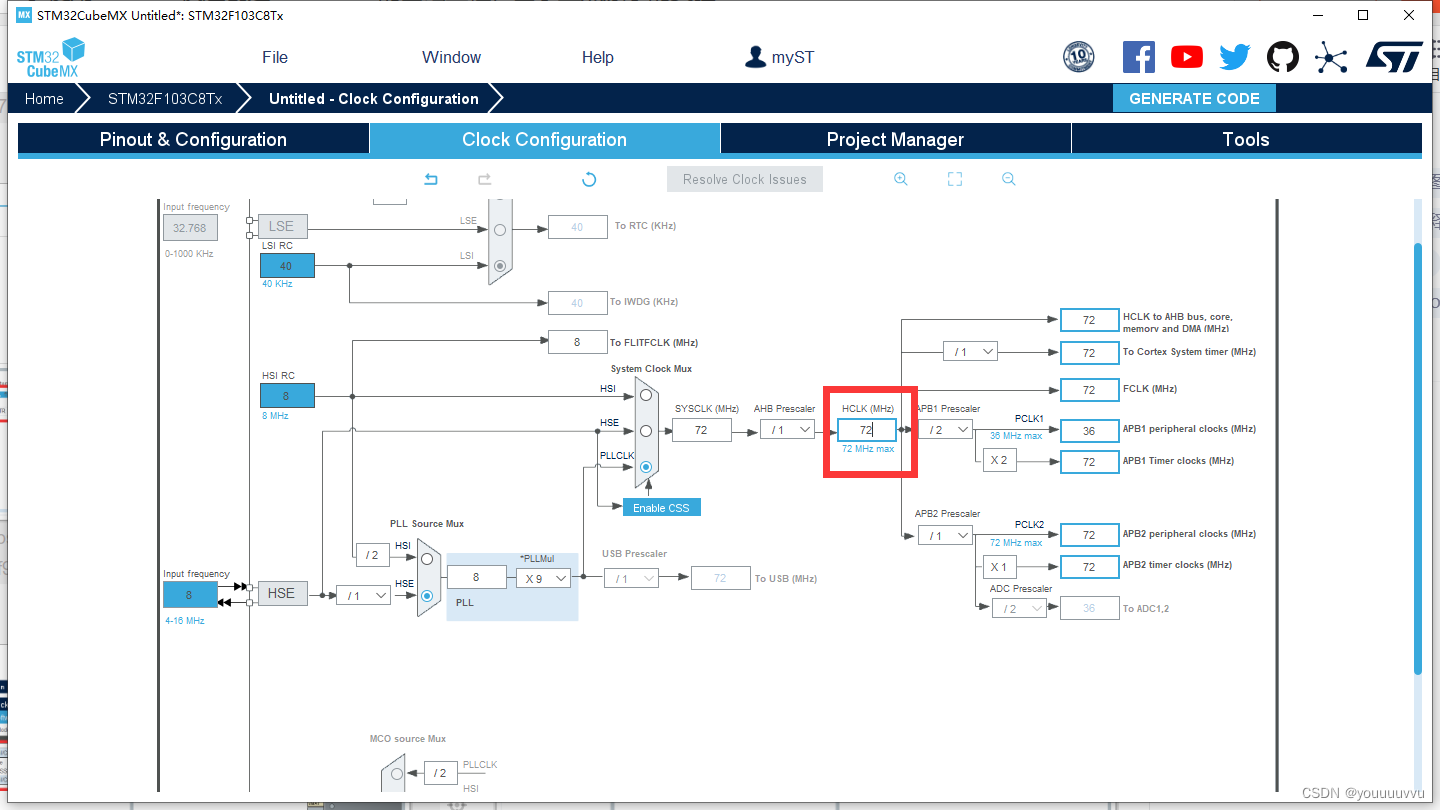Click the LSI RC value 40 block
The image size is (1440, 810).
[287, 265]
